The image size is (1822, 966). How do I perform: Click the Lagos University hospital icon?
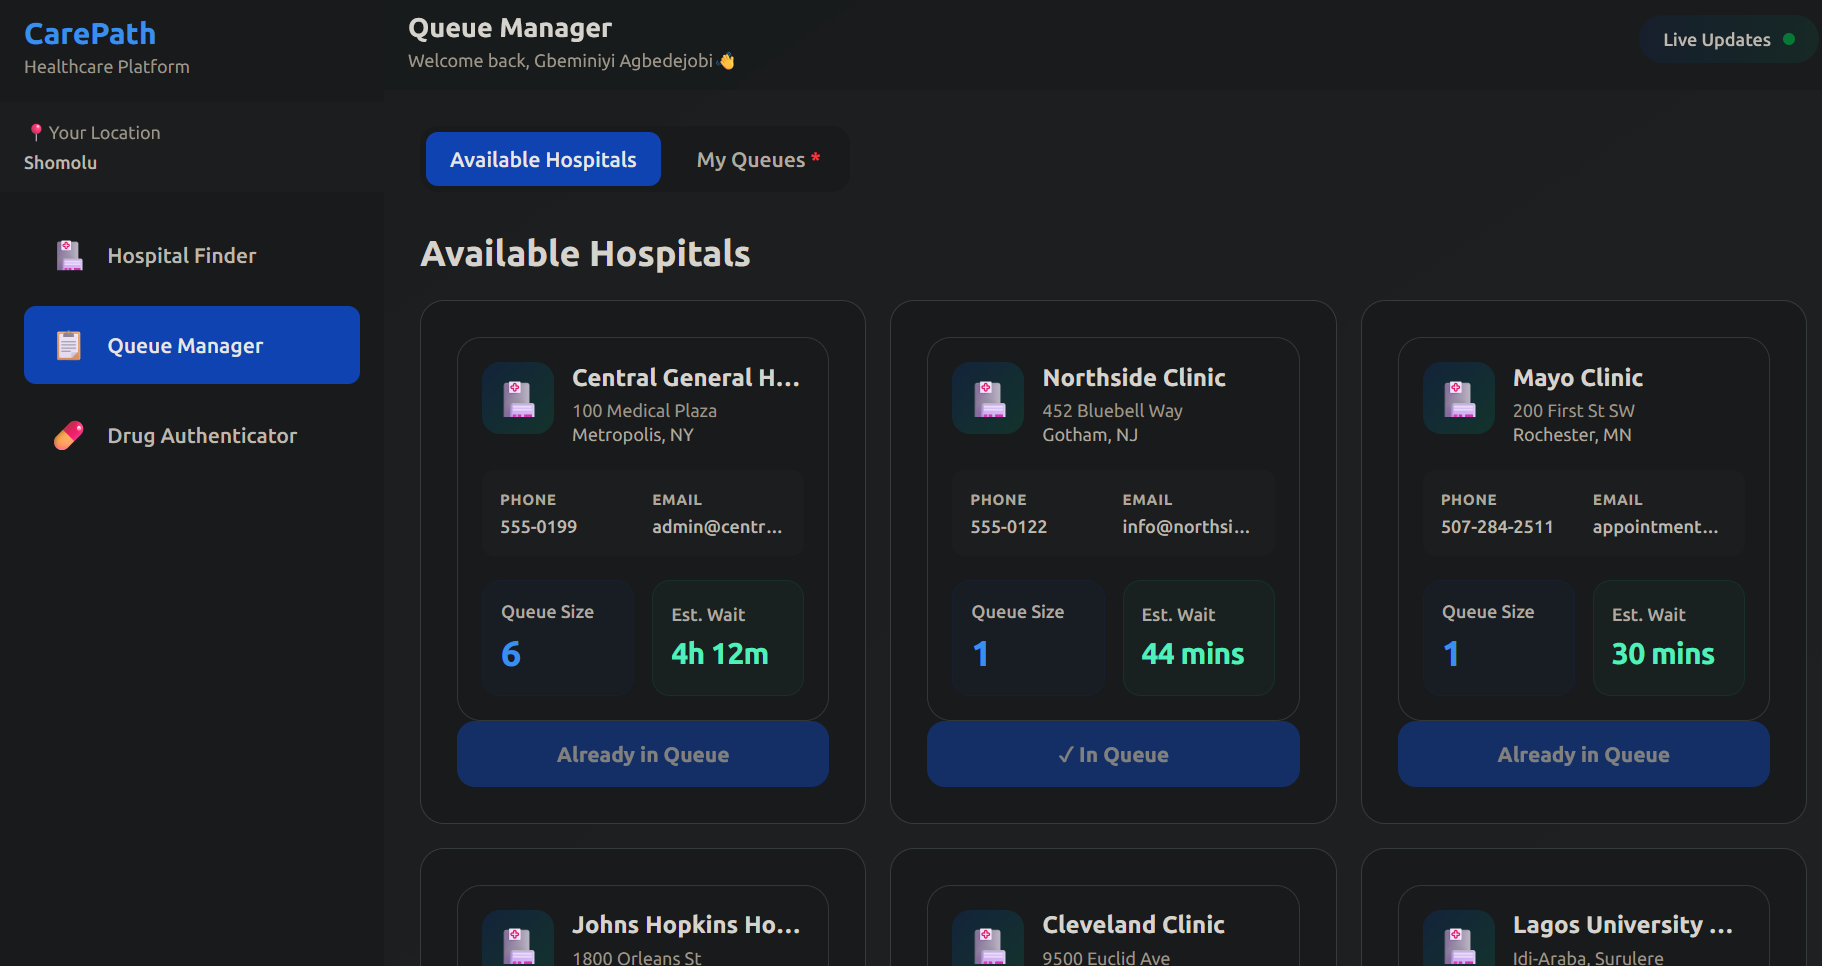[1459, 940]
